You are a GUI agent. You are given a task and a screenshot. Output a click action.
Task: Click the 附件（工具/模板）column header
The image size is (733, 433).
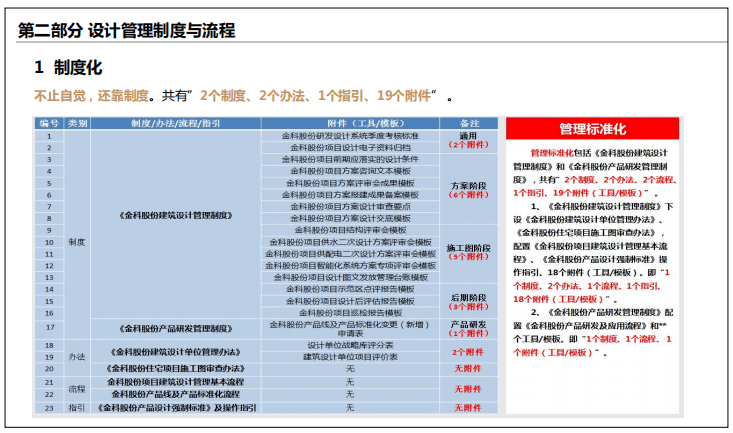coord(349,123)
